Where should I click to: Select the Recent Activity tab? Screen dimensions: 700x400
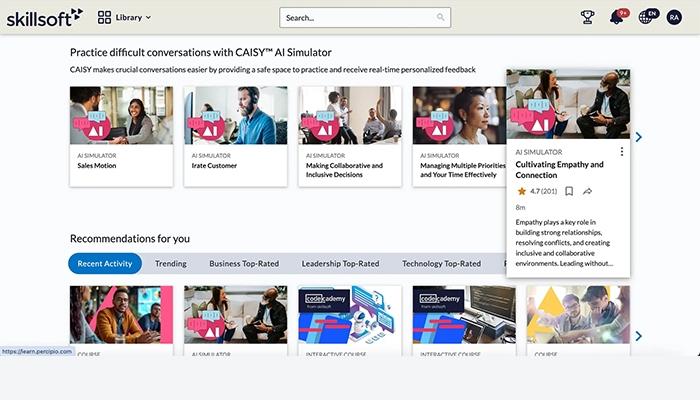(x=105, y=264)
